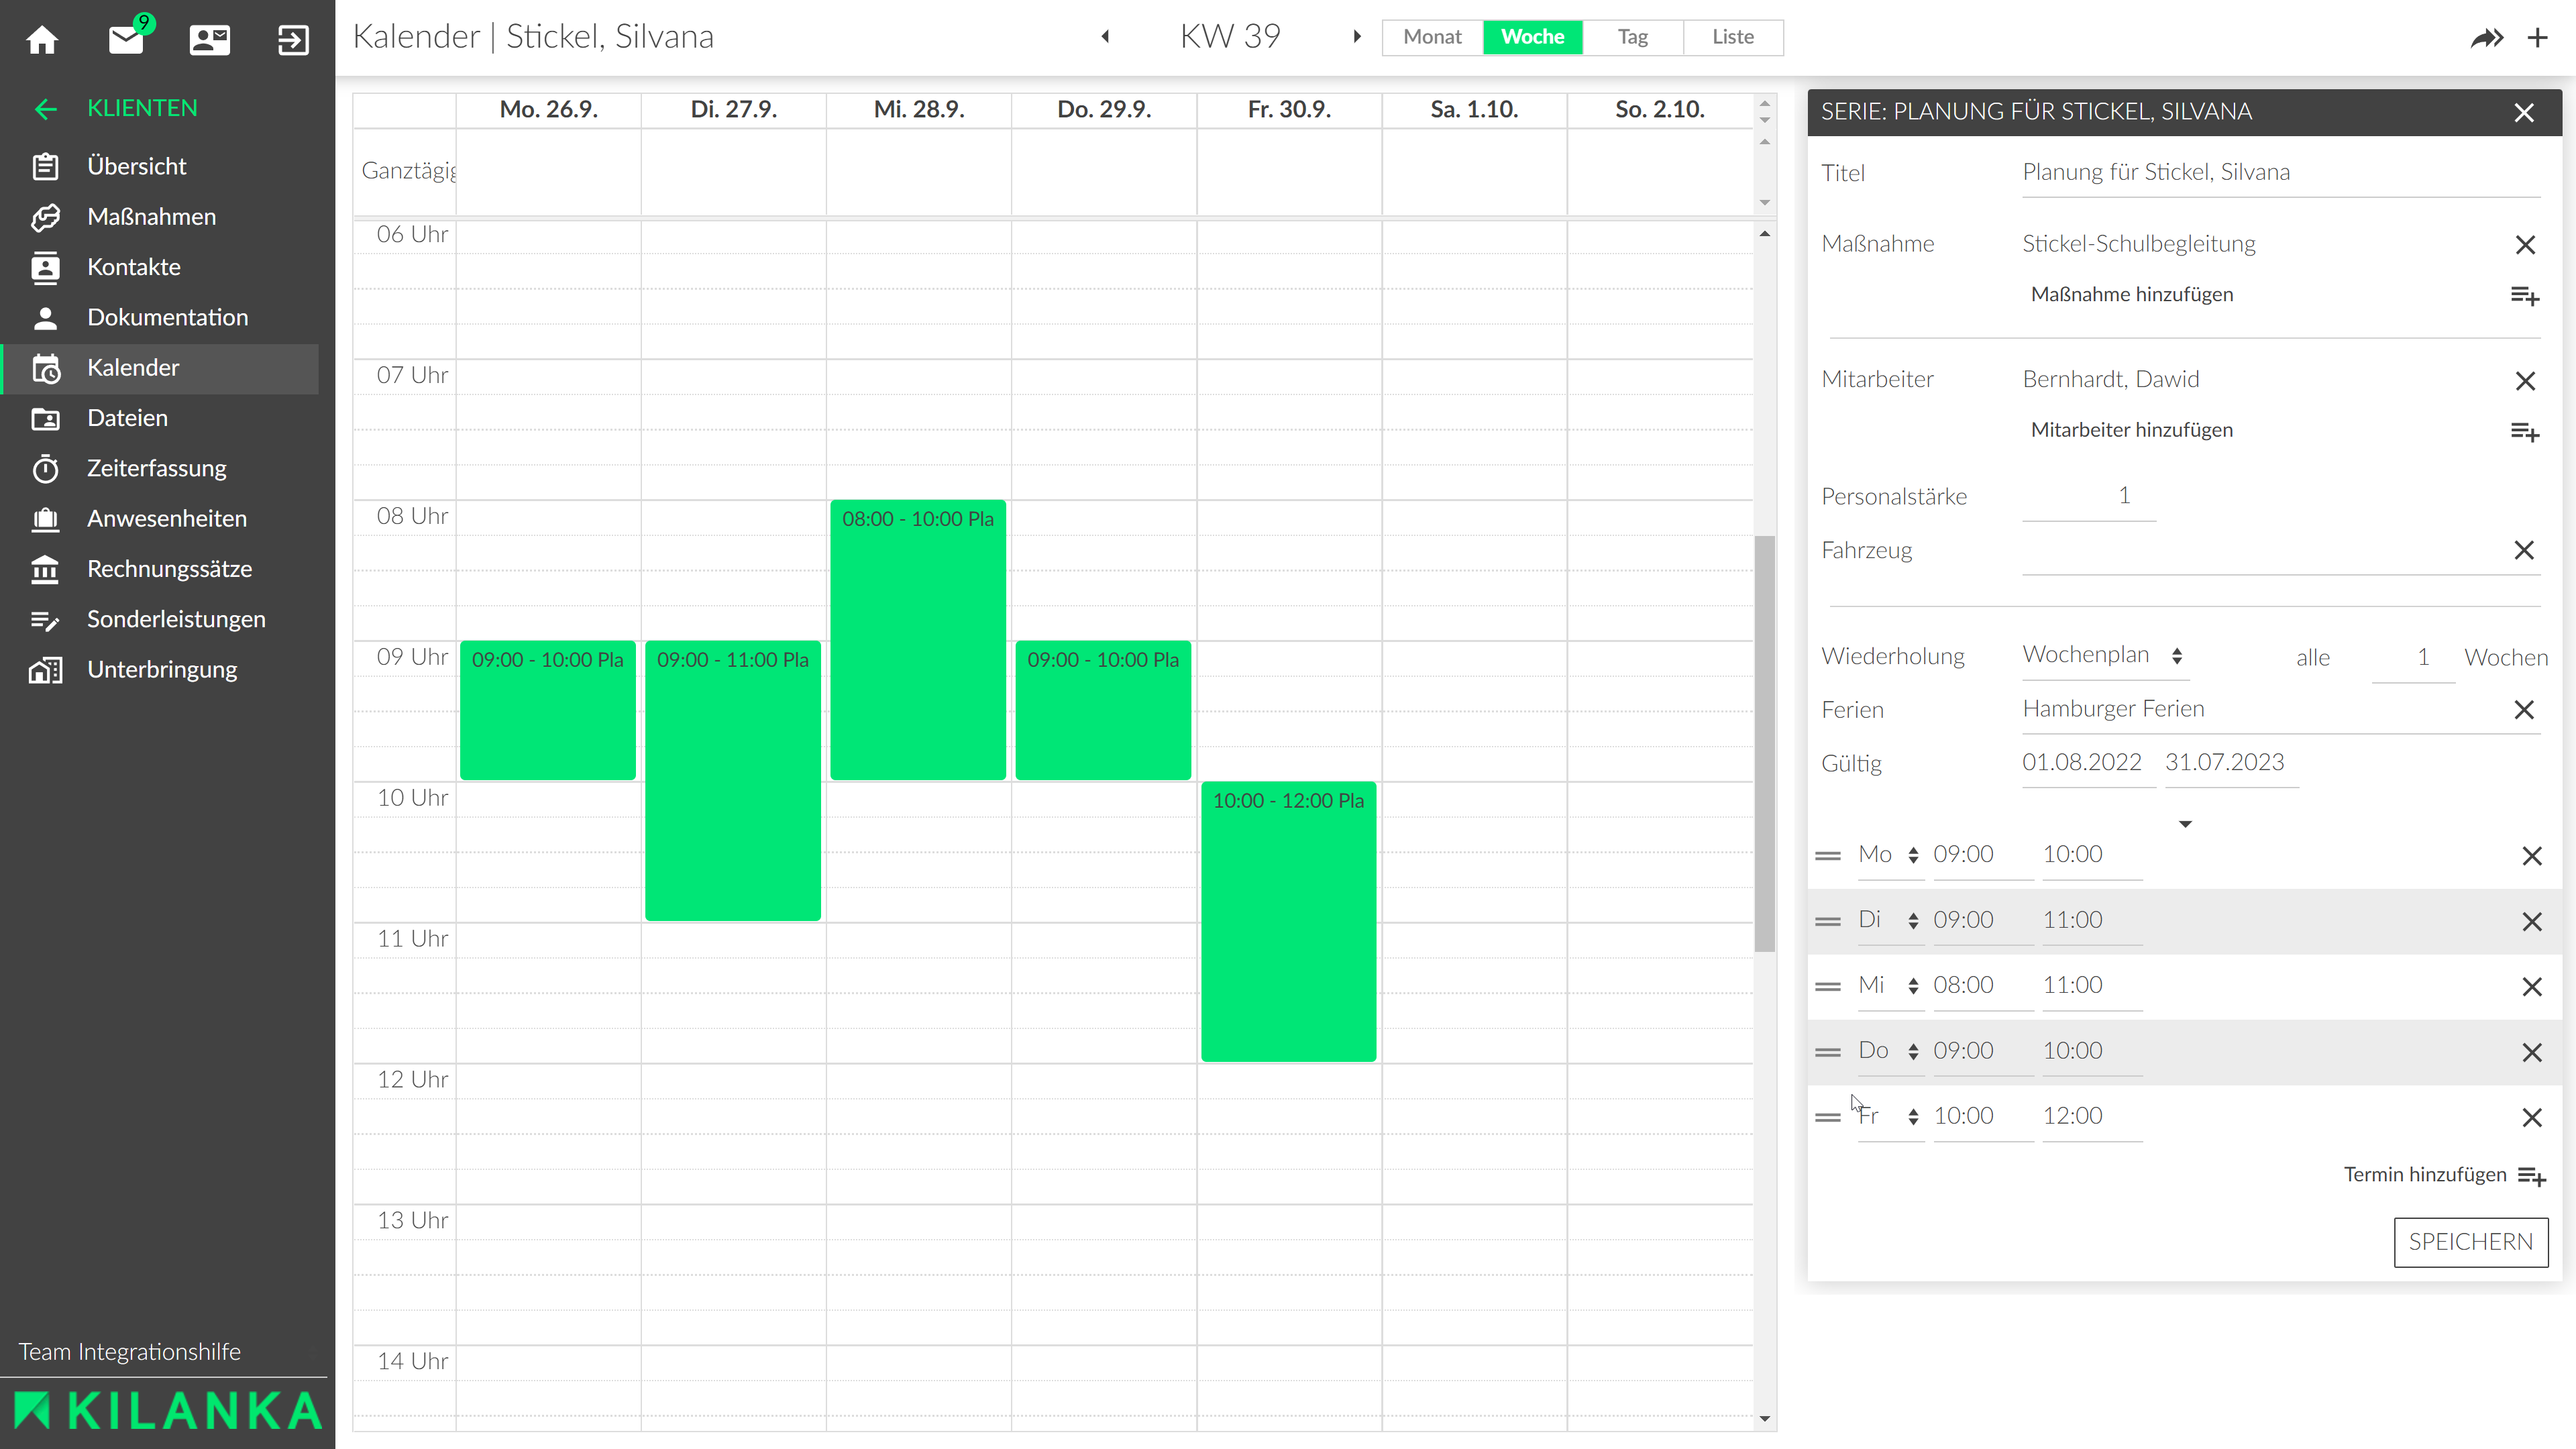Image resolution: width=2576 pixels, height=1449 pixels.
Task: Edit Mi row end time 11:00
Action: pos(2092,986)
